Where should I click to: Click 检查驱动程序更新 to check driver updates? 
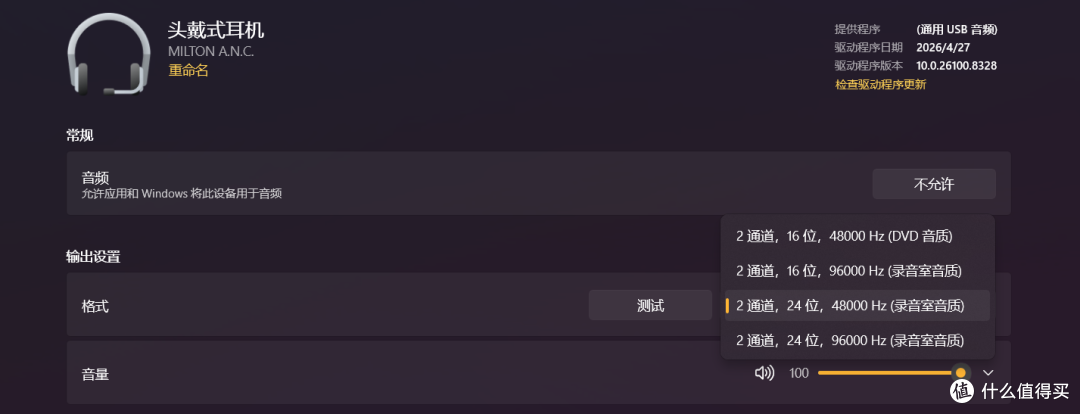[880, 85]
